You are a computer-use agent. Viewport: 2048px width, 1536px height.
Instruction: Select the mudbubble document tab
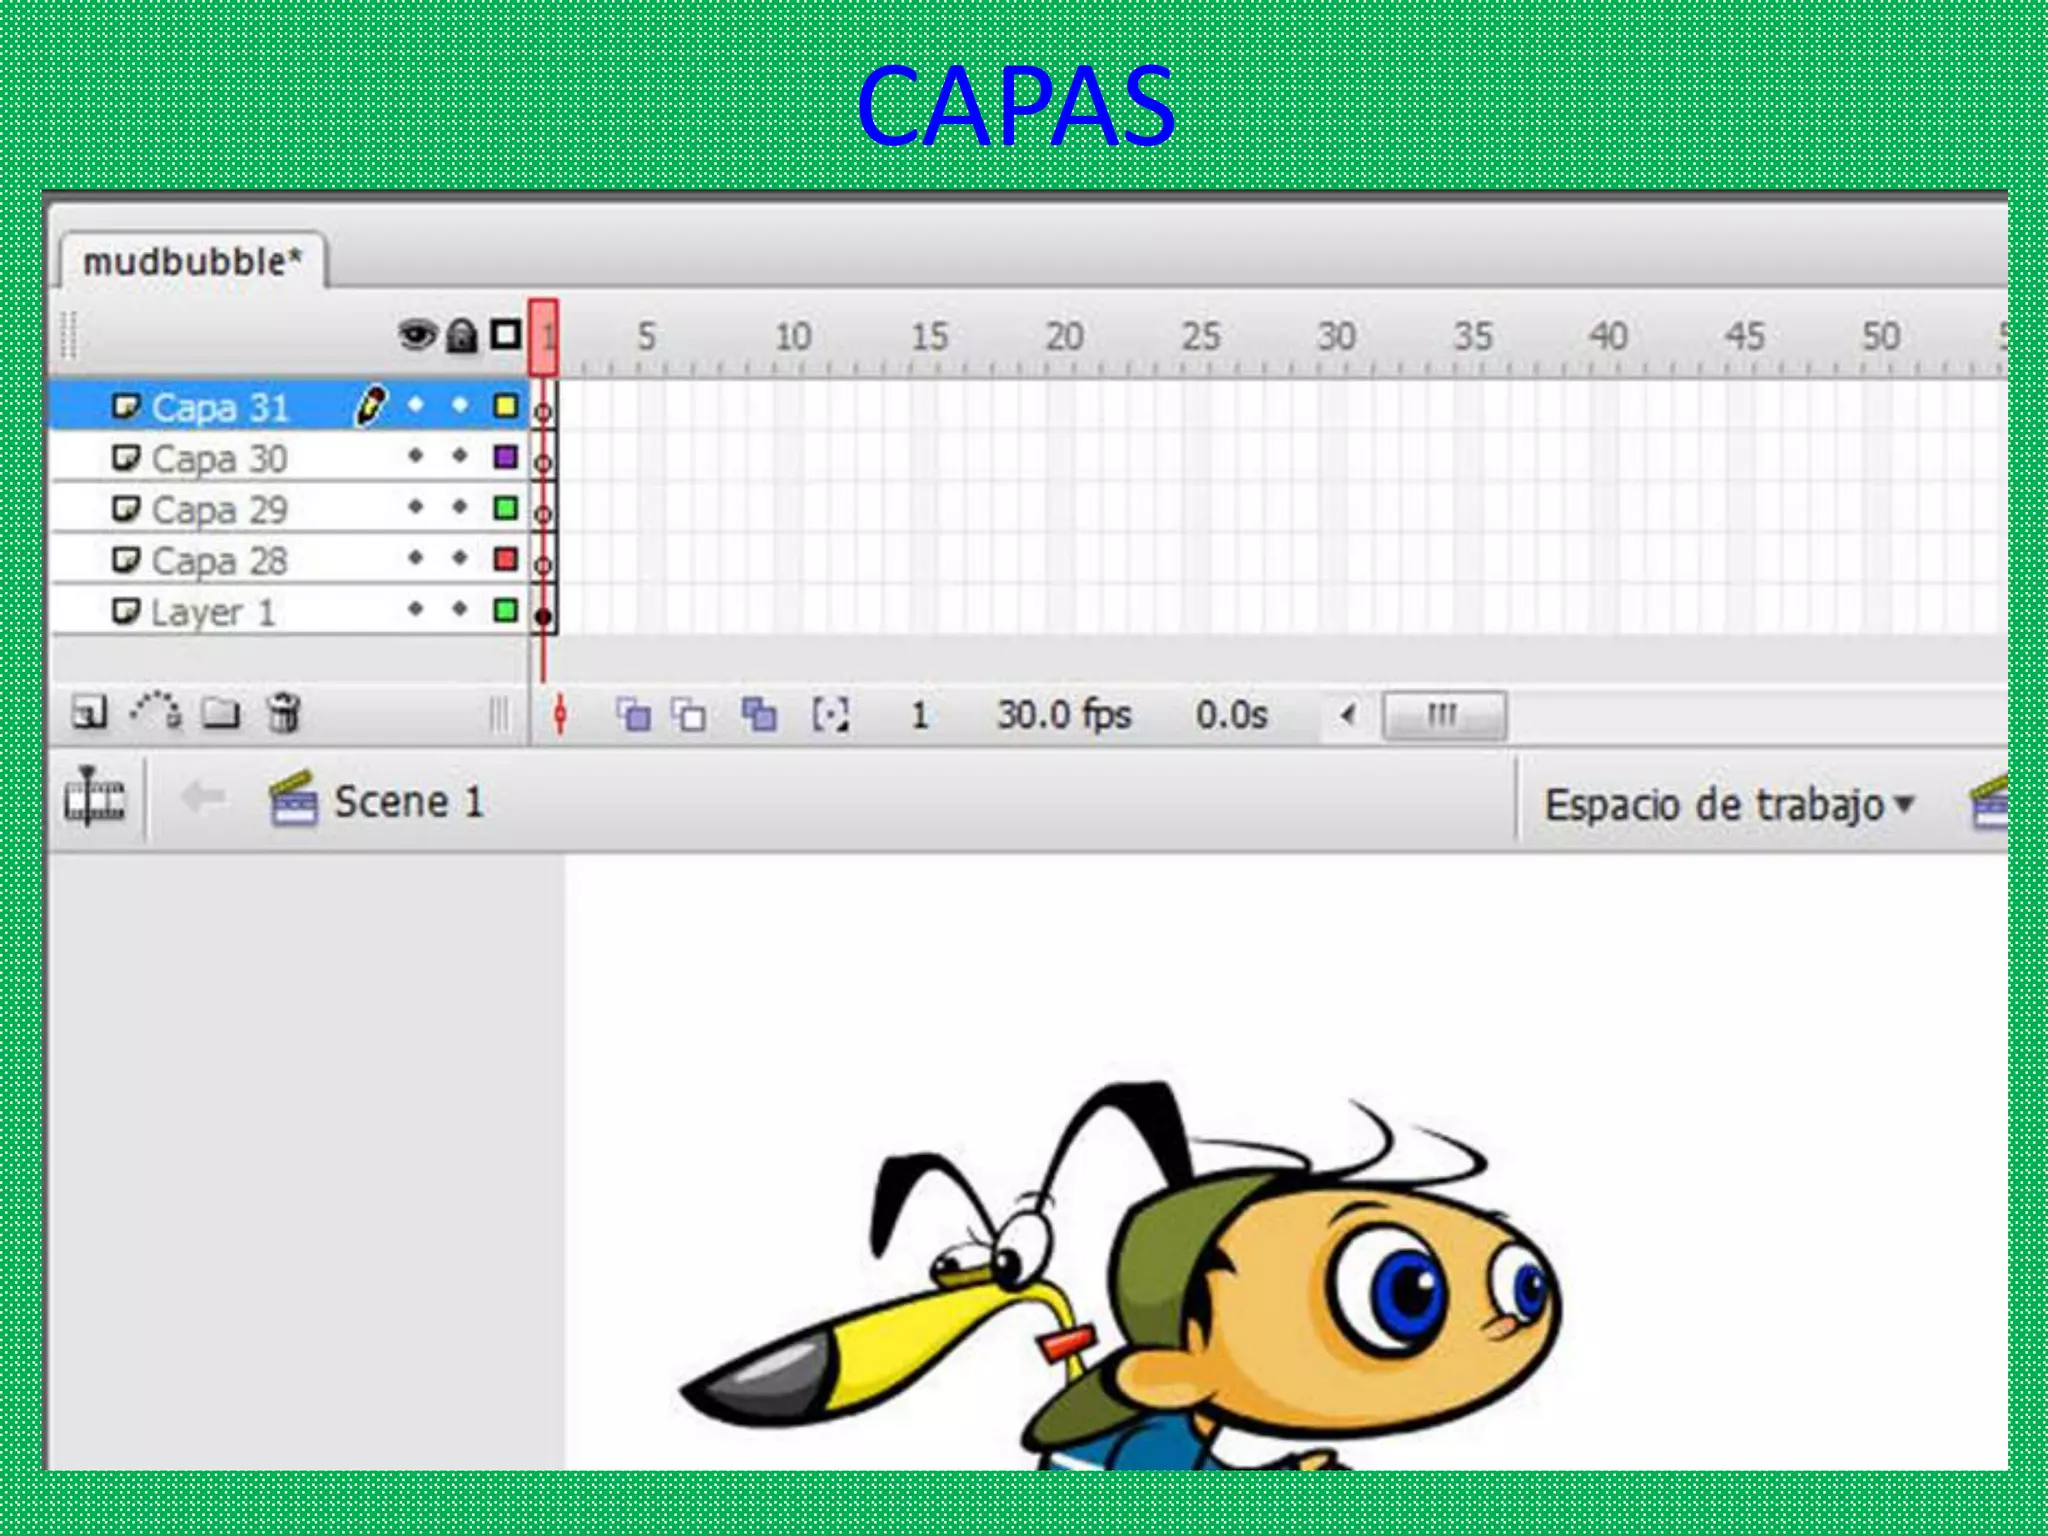(x=192, y=263)
